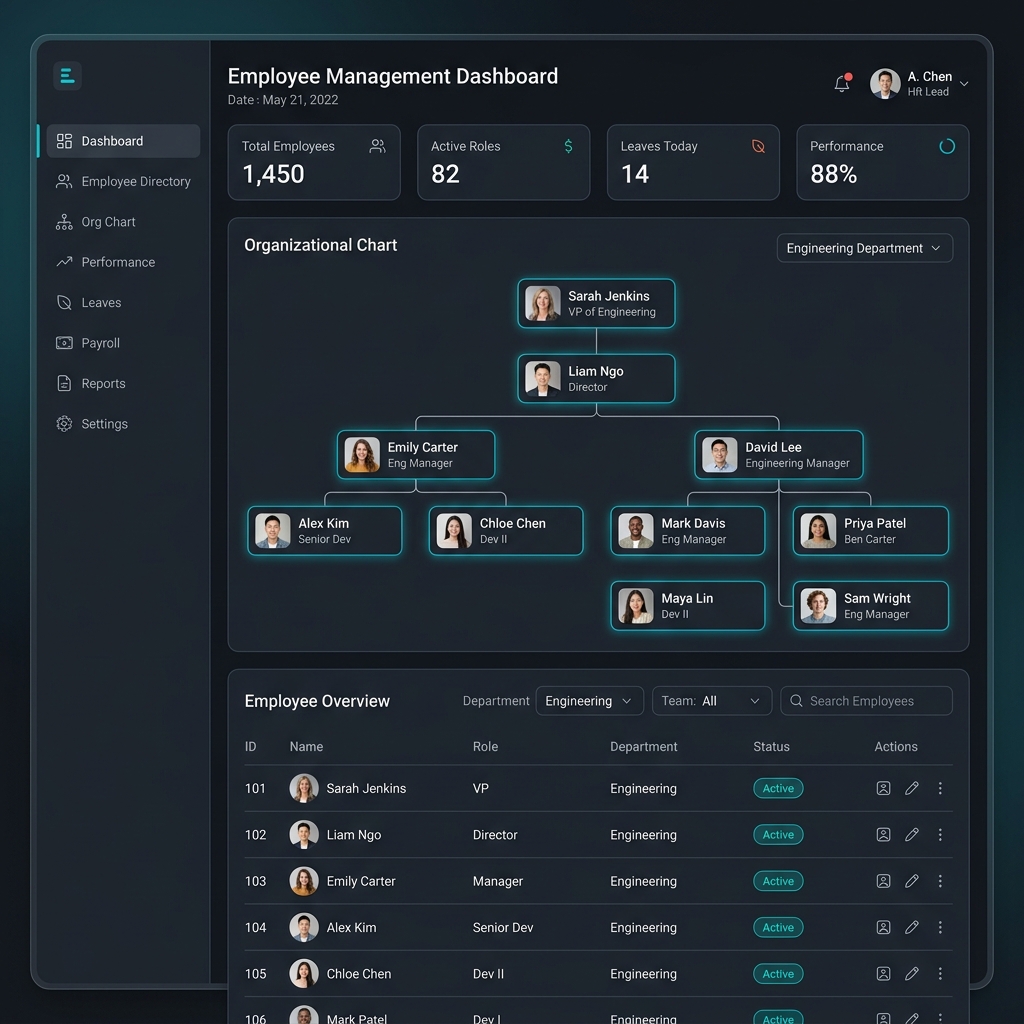Click Priya Patel org chart card
This screenshot has width=1024, height=1024.
tap(871, 531)
